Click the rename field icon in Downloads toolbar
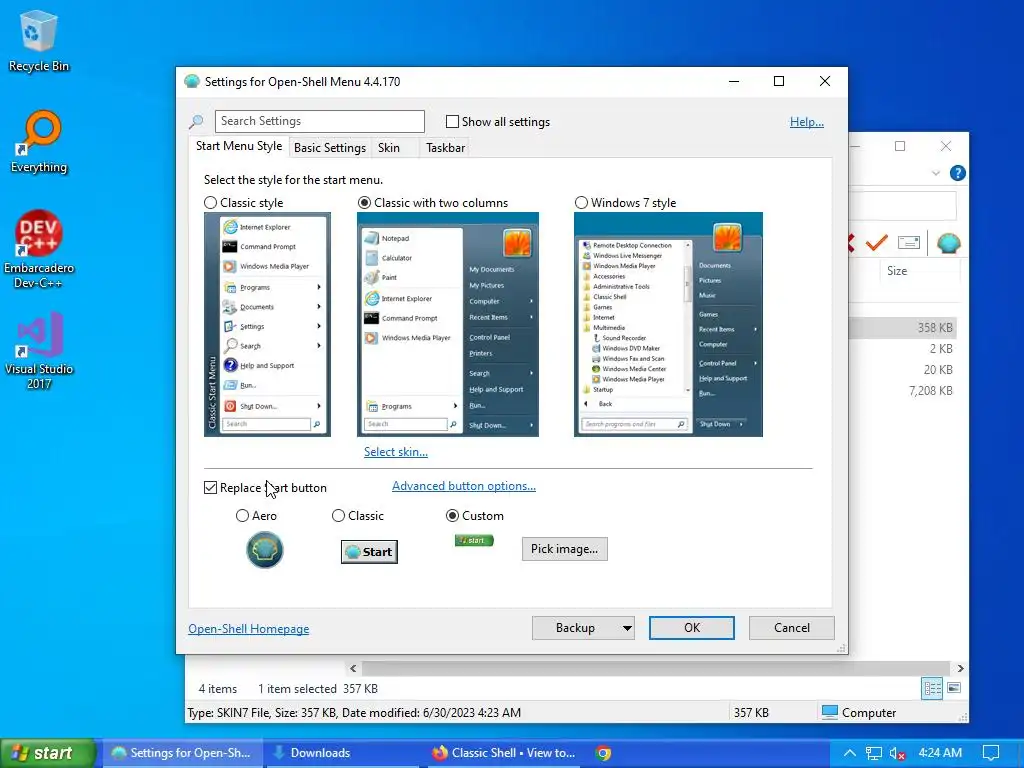Screen dimensions: 1024x768 pos(909,243)
